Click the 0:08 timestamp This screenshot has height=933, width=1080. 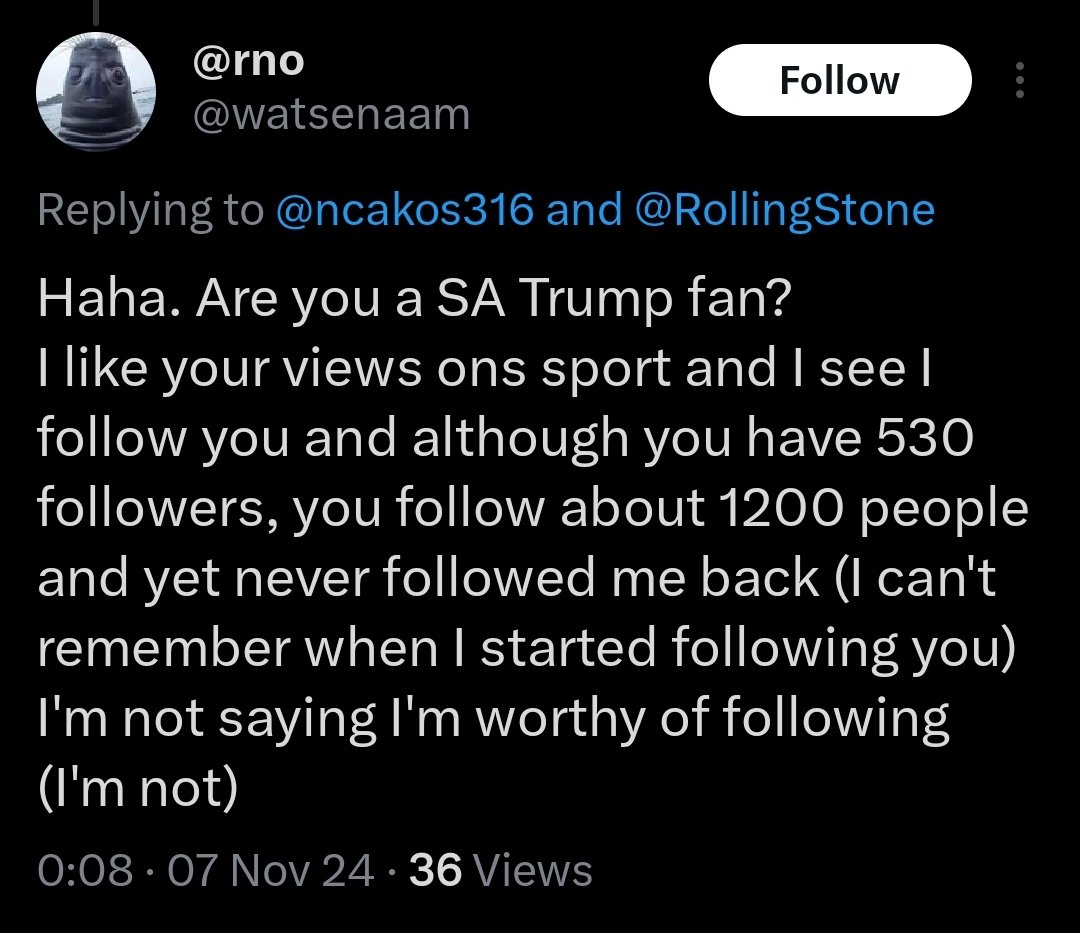pyautogui.click(x=84, y=870)
